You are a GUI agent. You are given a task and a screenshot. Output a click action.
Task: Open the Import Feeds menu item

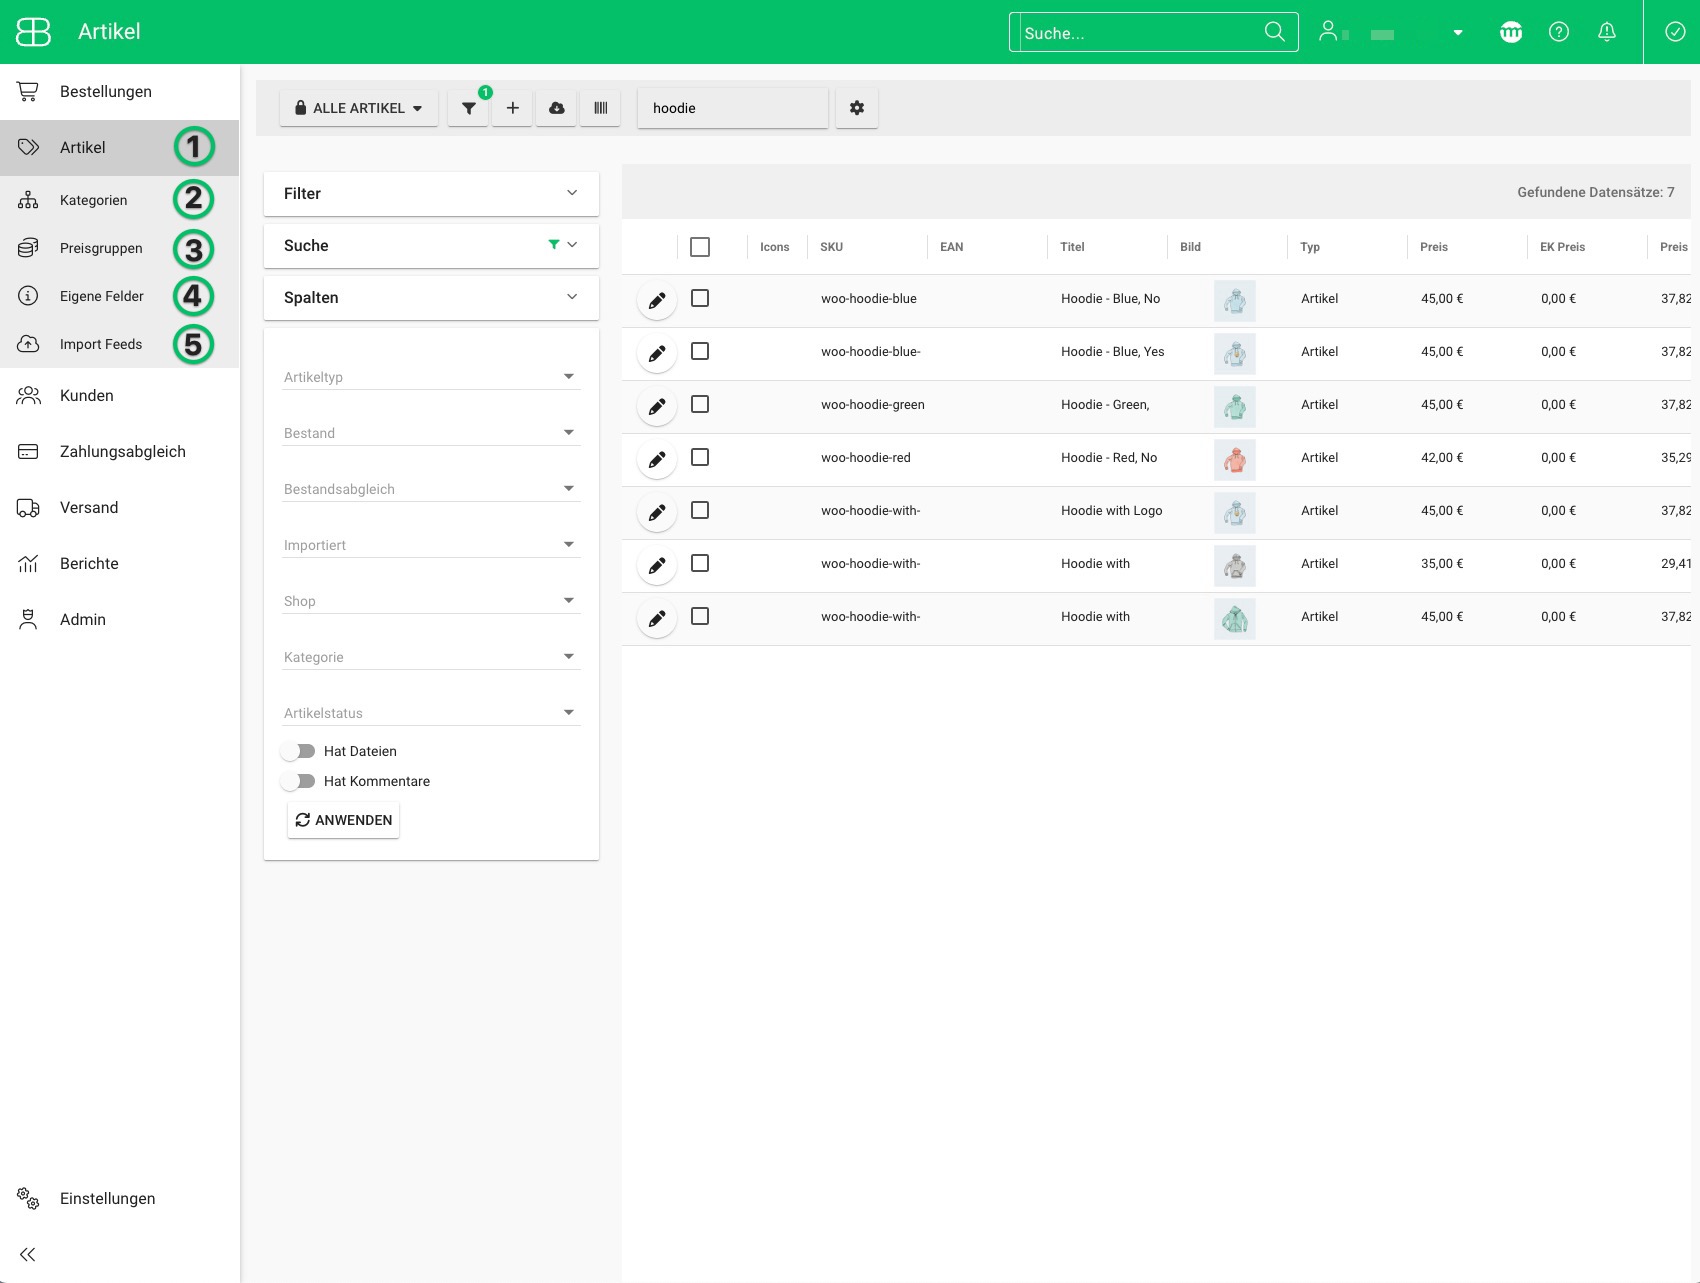point(119,344)
